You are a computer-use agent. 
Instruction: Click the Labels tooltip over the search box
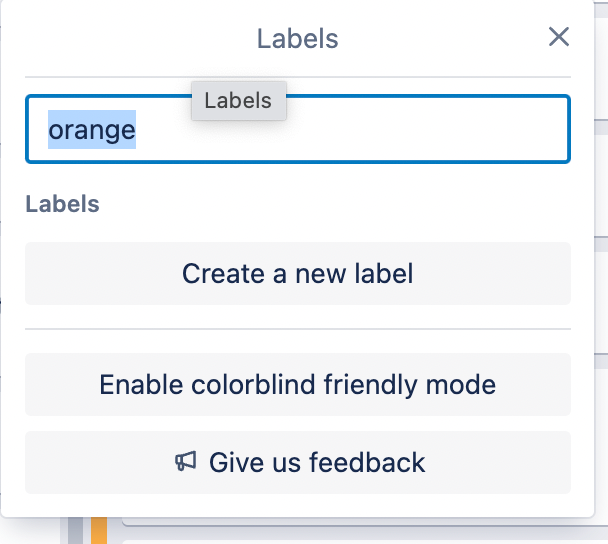238,101
